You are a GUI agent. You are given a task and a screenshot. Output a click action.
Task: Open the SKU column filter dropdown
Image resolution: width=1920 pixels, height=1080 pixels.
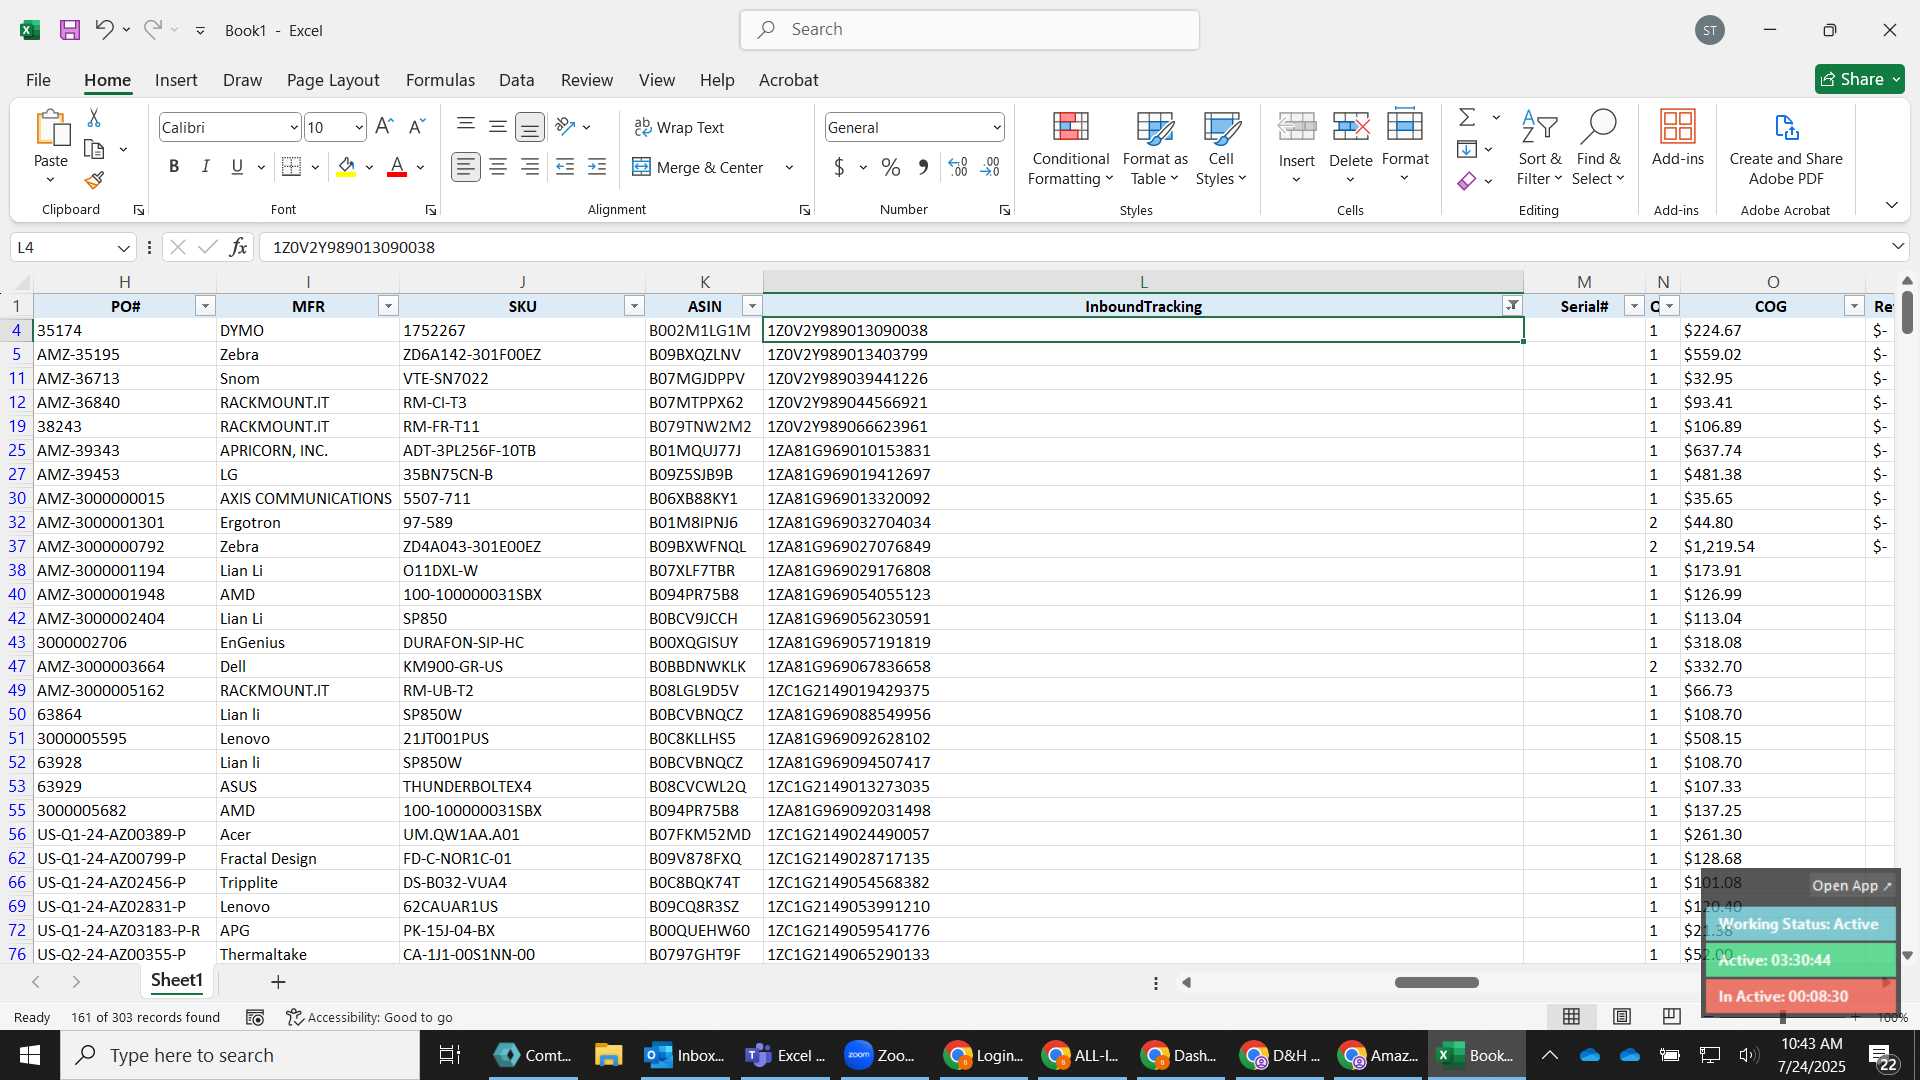634,306
